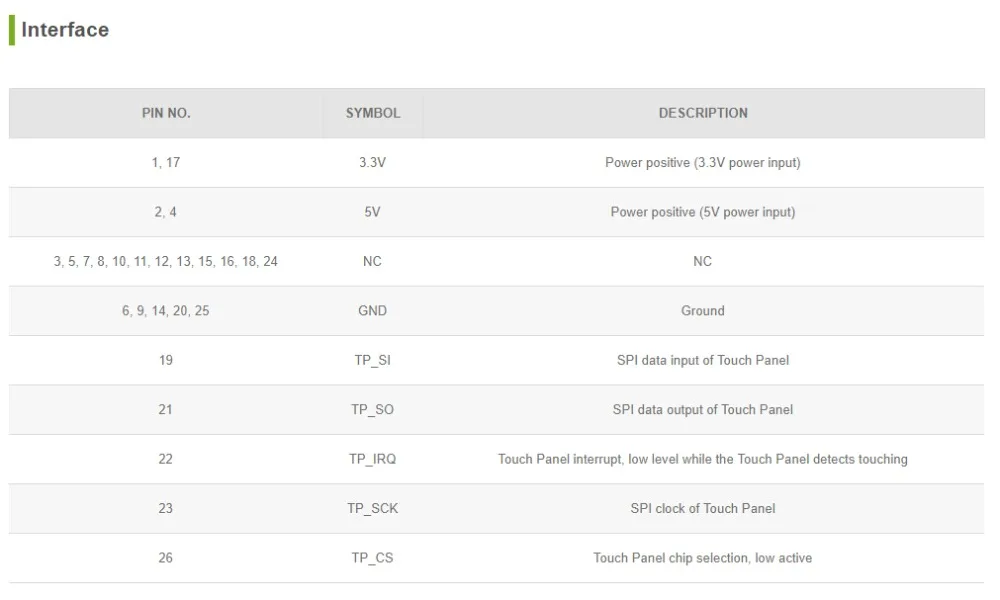Click the long NC pin number list
Viewport: 1000px width, 600px height.
point(166,261)
